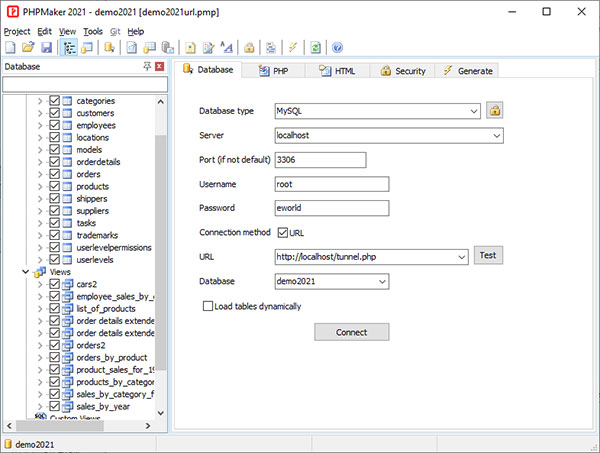Click the lightning bolt Generate toolbar icon
This screenshot has width=600, height=453.
point(292,47)
